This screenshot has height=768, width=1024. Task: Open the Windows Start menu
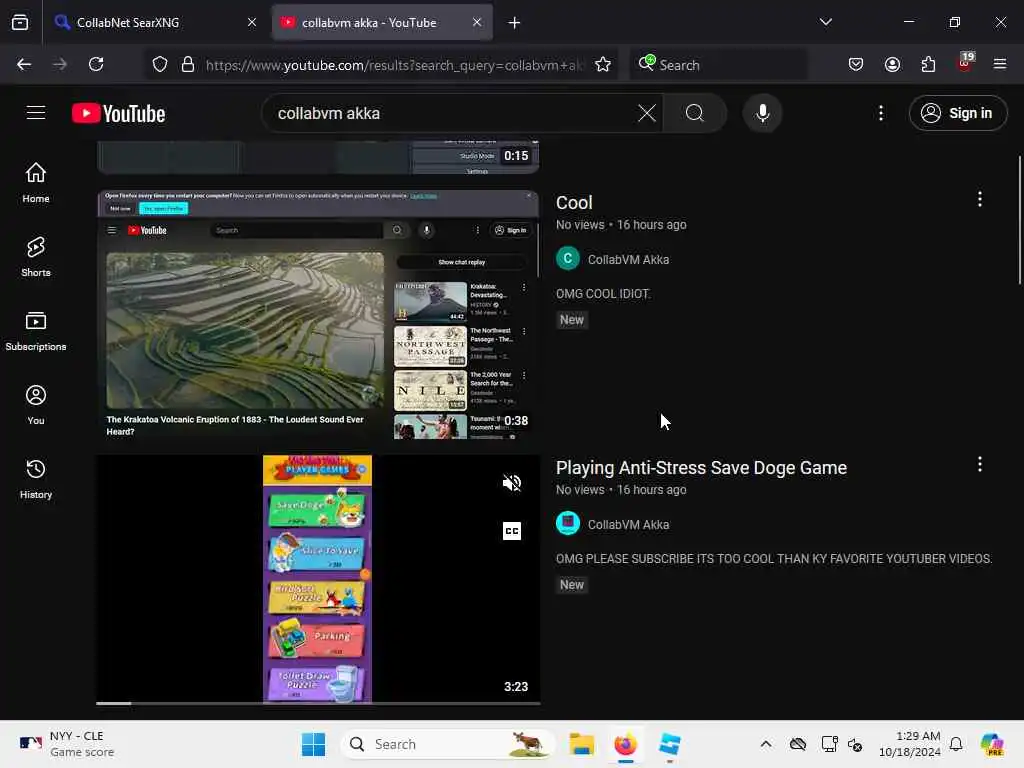coord(313,744)
